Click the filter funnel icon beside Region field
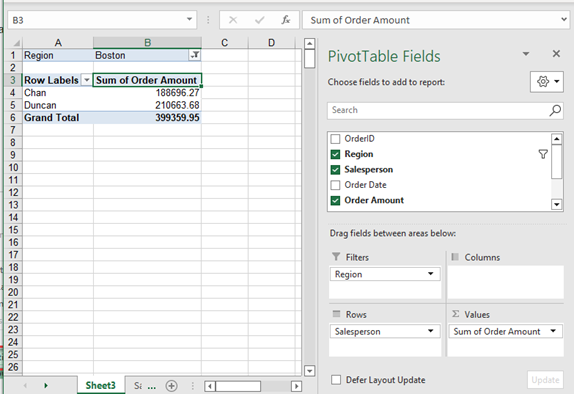 543,154
